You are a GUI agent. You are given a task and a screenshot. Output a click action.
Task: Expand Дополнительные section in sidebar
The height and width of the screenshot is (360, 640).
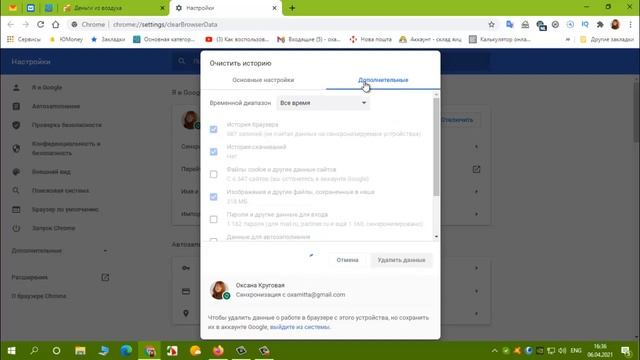point(59,251)
